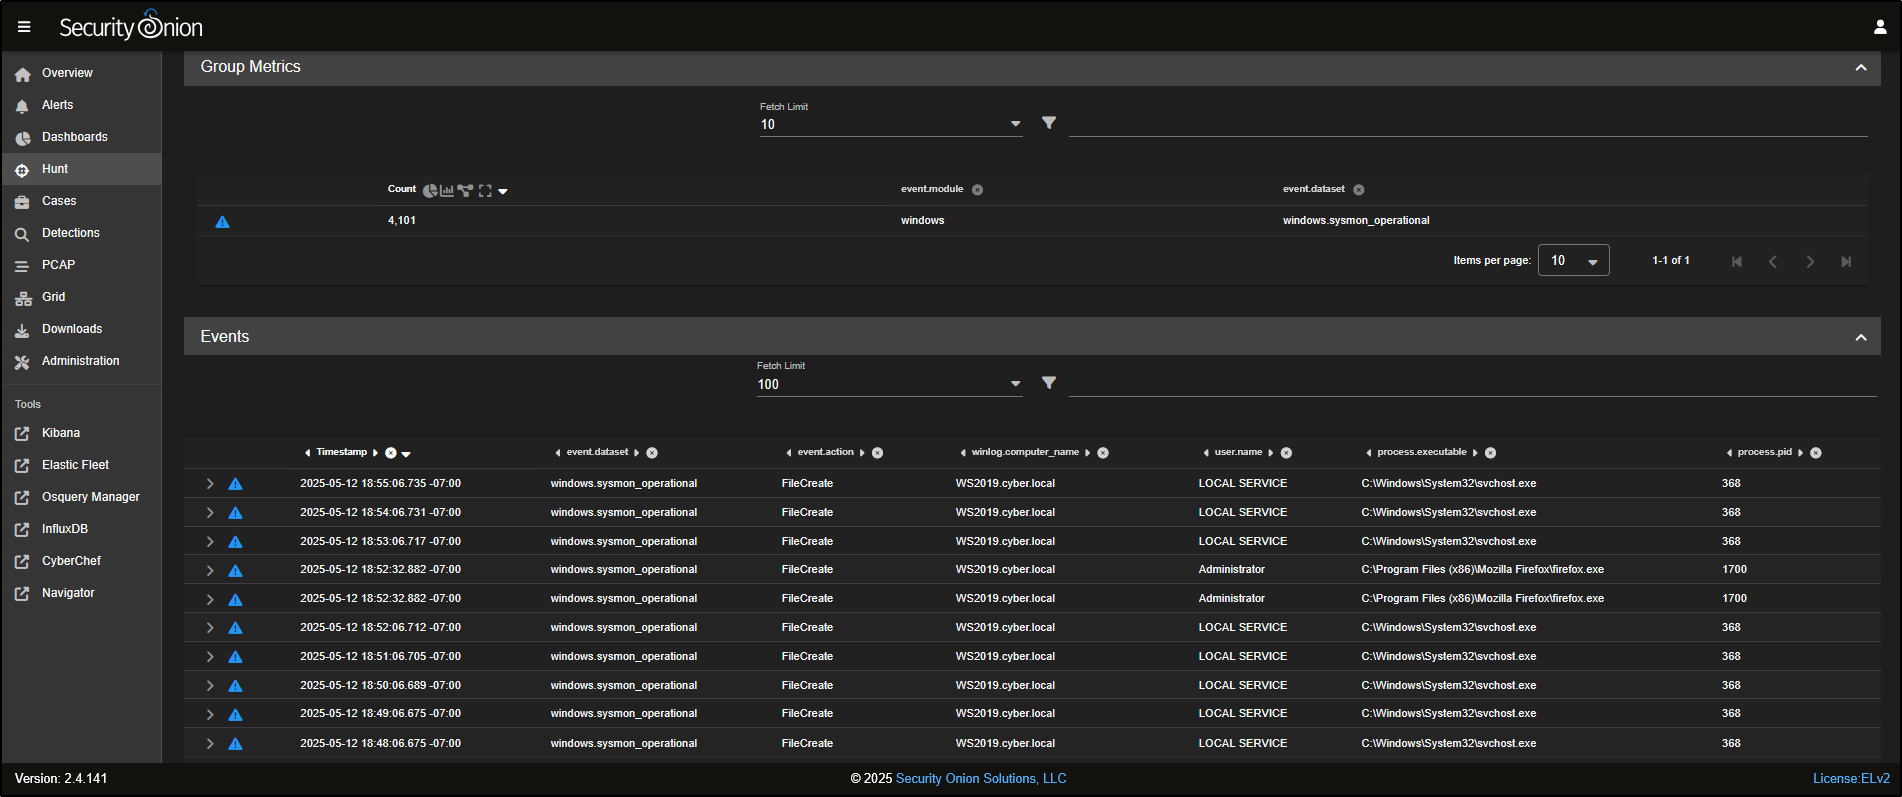Image resolution: width=1902 pixels, height=797 pixels.
Task: Visit the Security Onion Solutions, LLC link
Action: pos(980,779)
